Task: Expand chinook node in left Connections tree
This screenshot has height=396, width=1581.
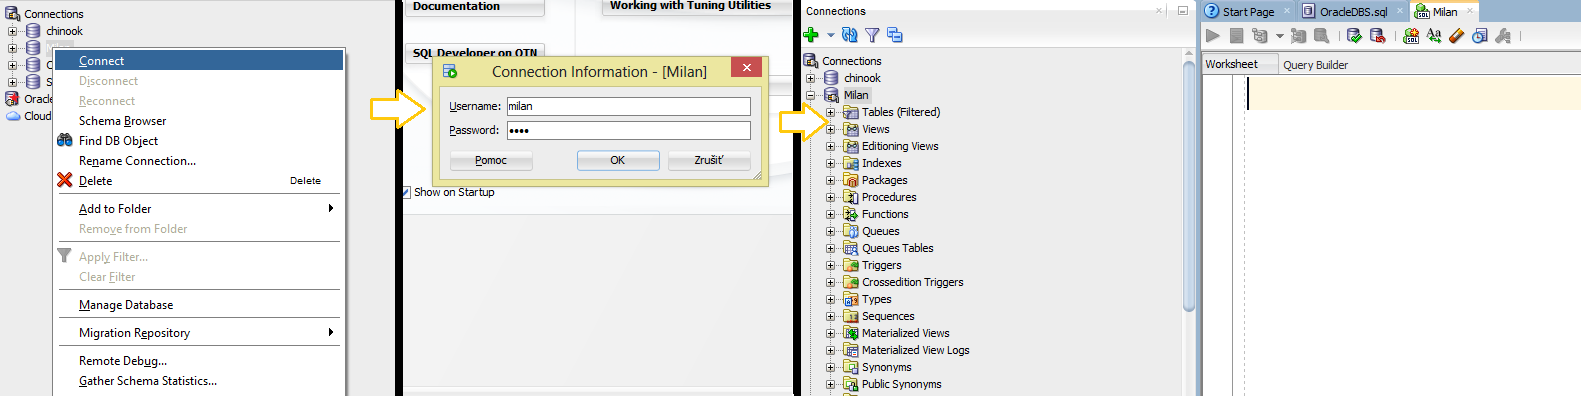Action: pyautogui.click(x=13, y=31)
